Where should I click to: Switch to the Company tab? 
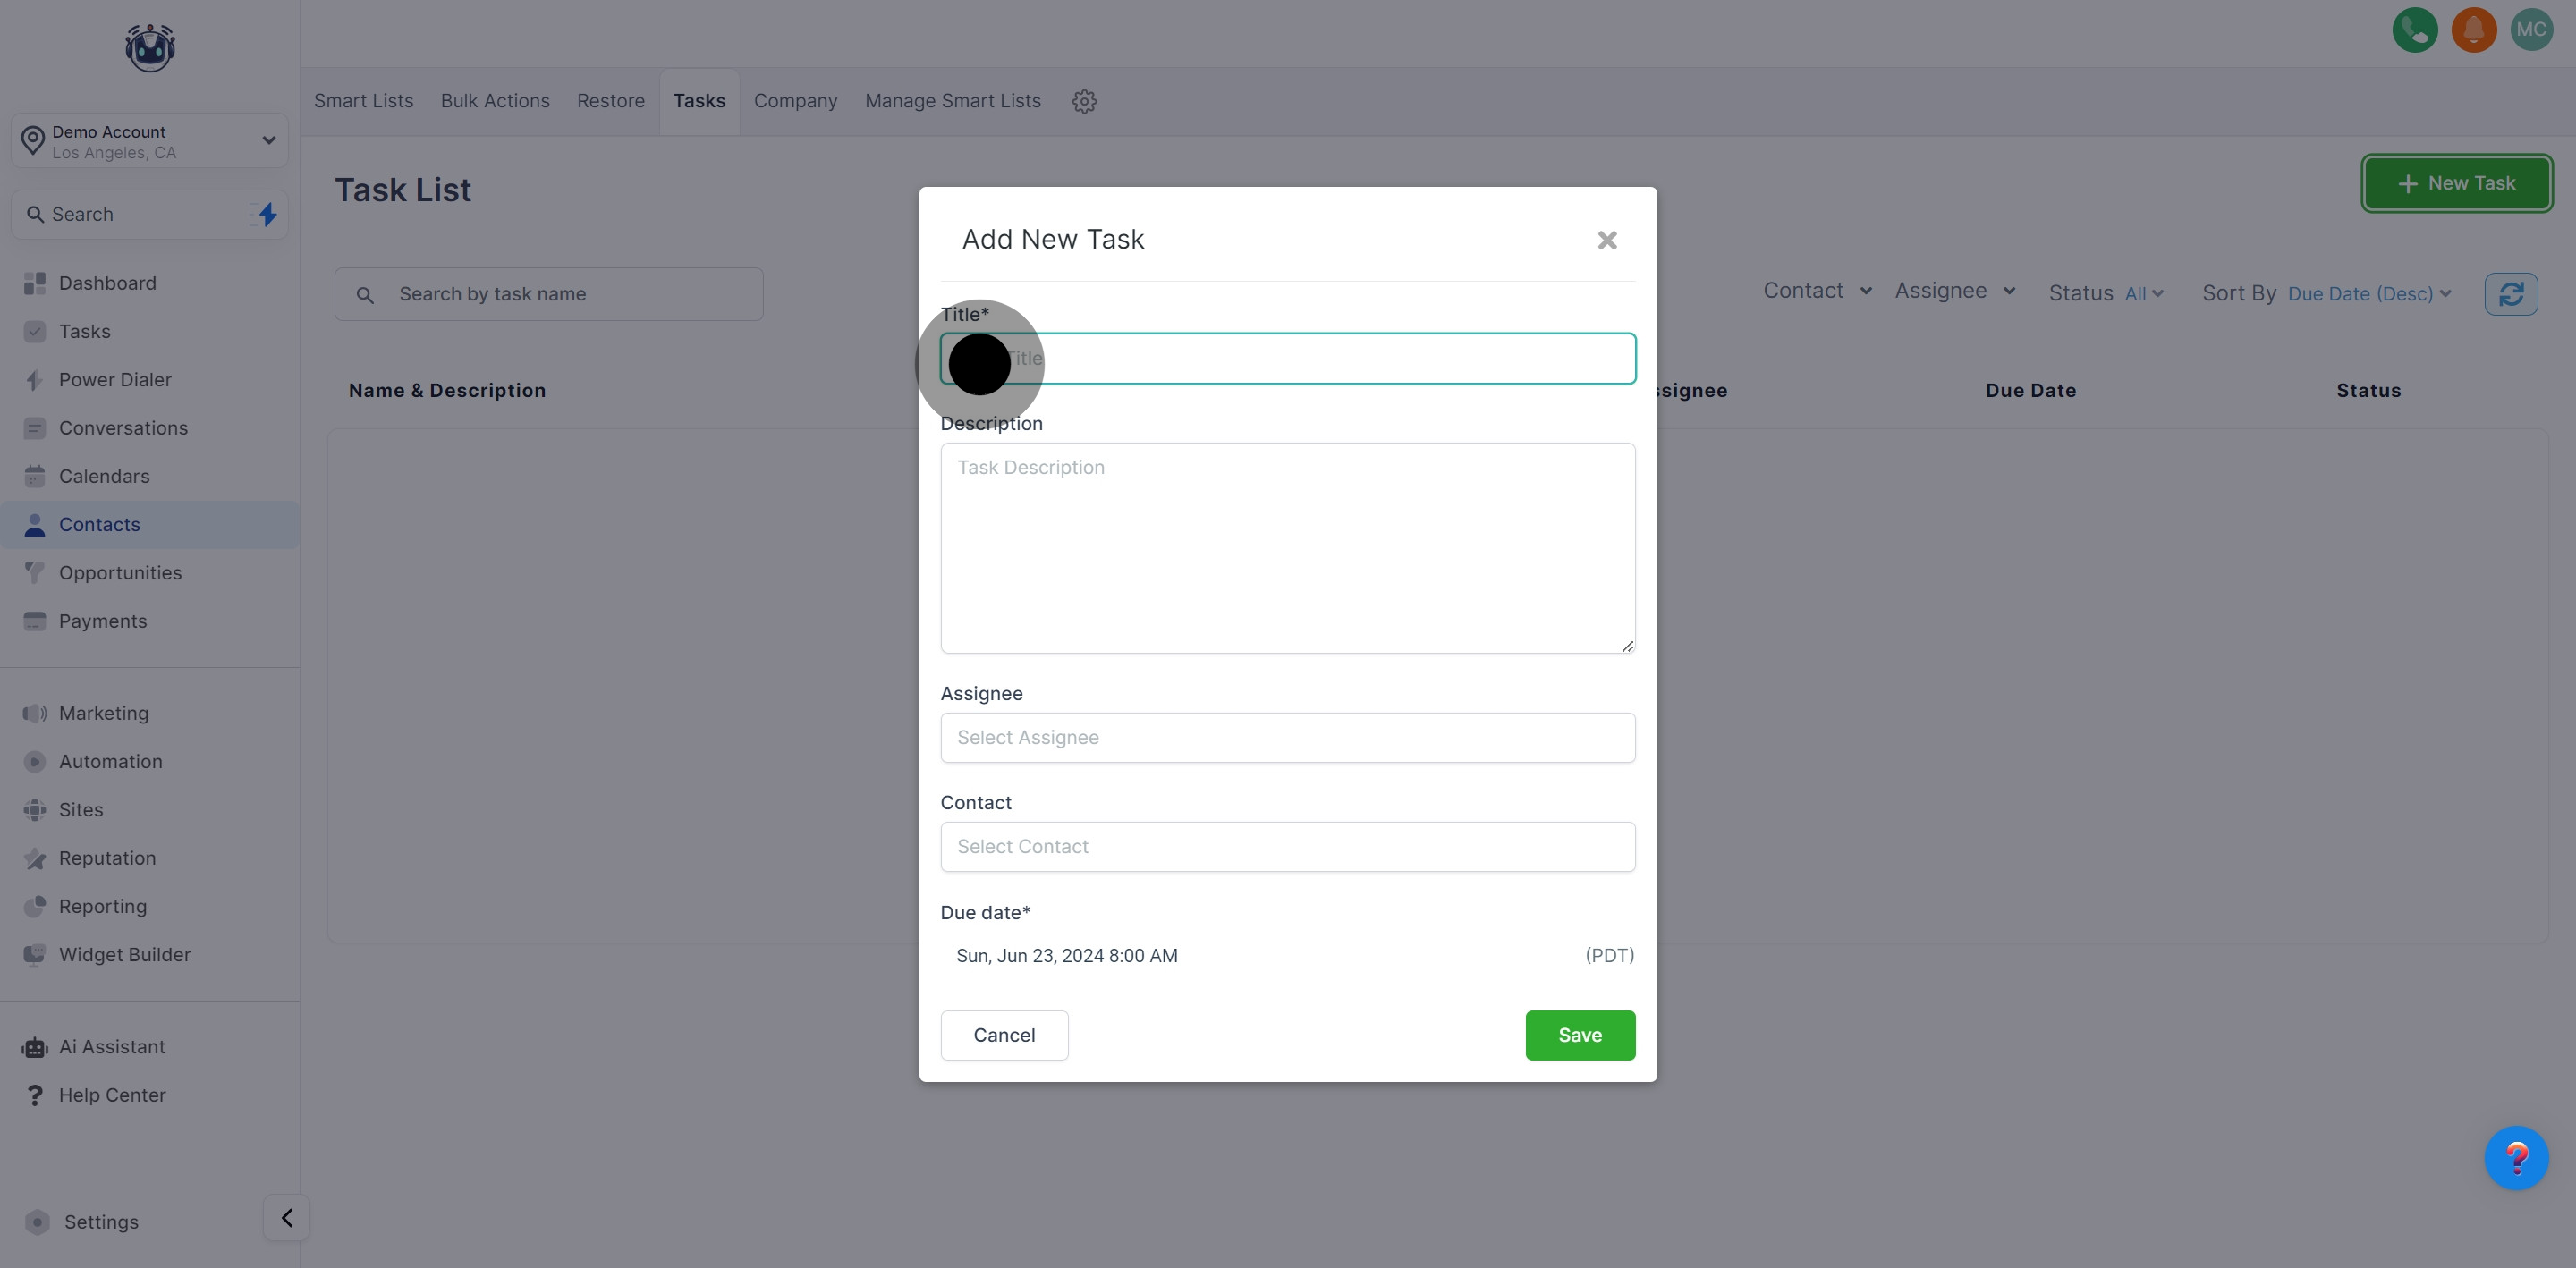[x=795, y=101]
